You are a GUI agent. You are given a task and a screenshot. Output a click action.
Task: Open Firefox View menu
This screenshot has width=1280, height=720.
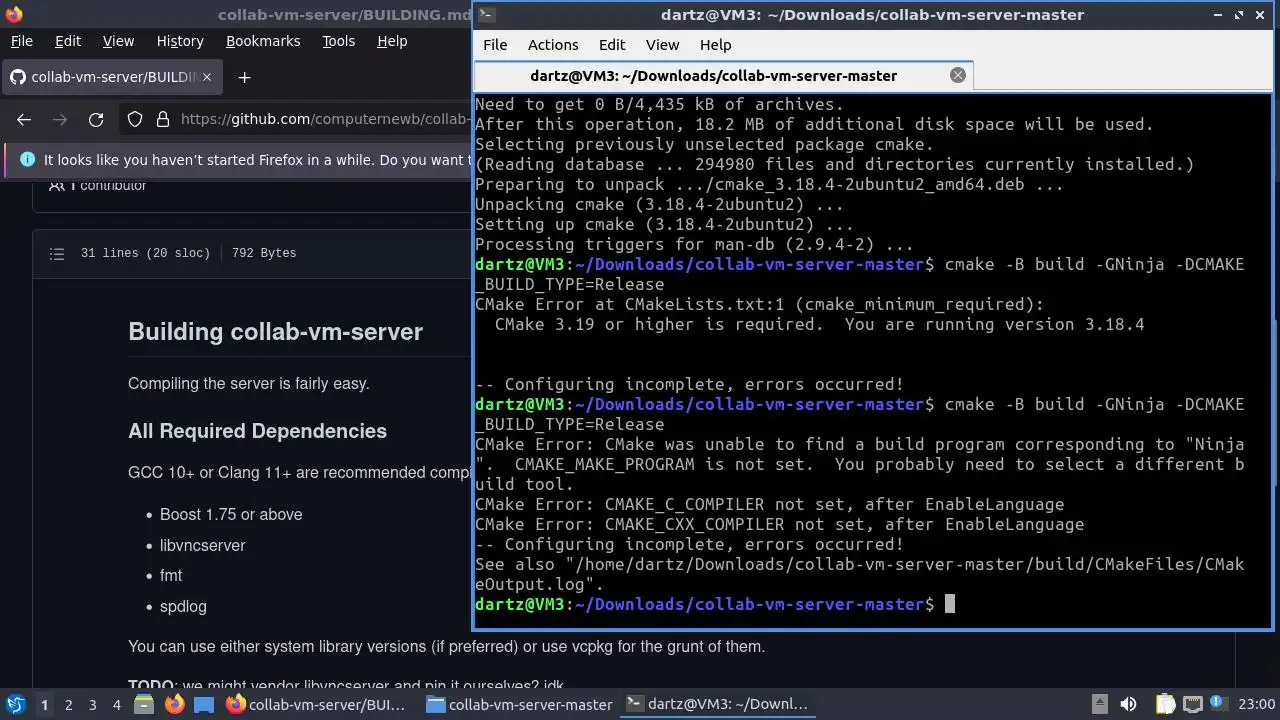click(118, 41)
